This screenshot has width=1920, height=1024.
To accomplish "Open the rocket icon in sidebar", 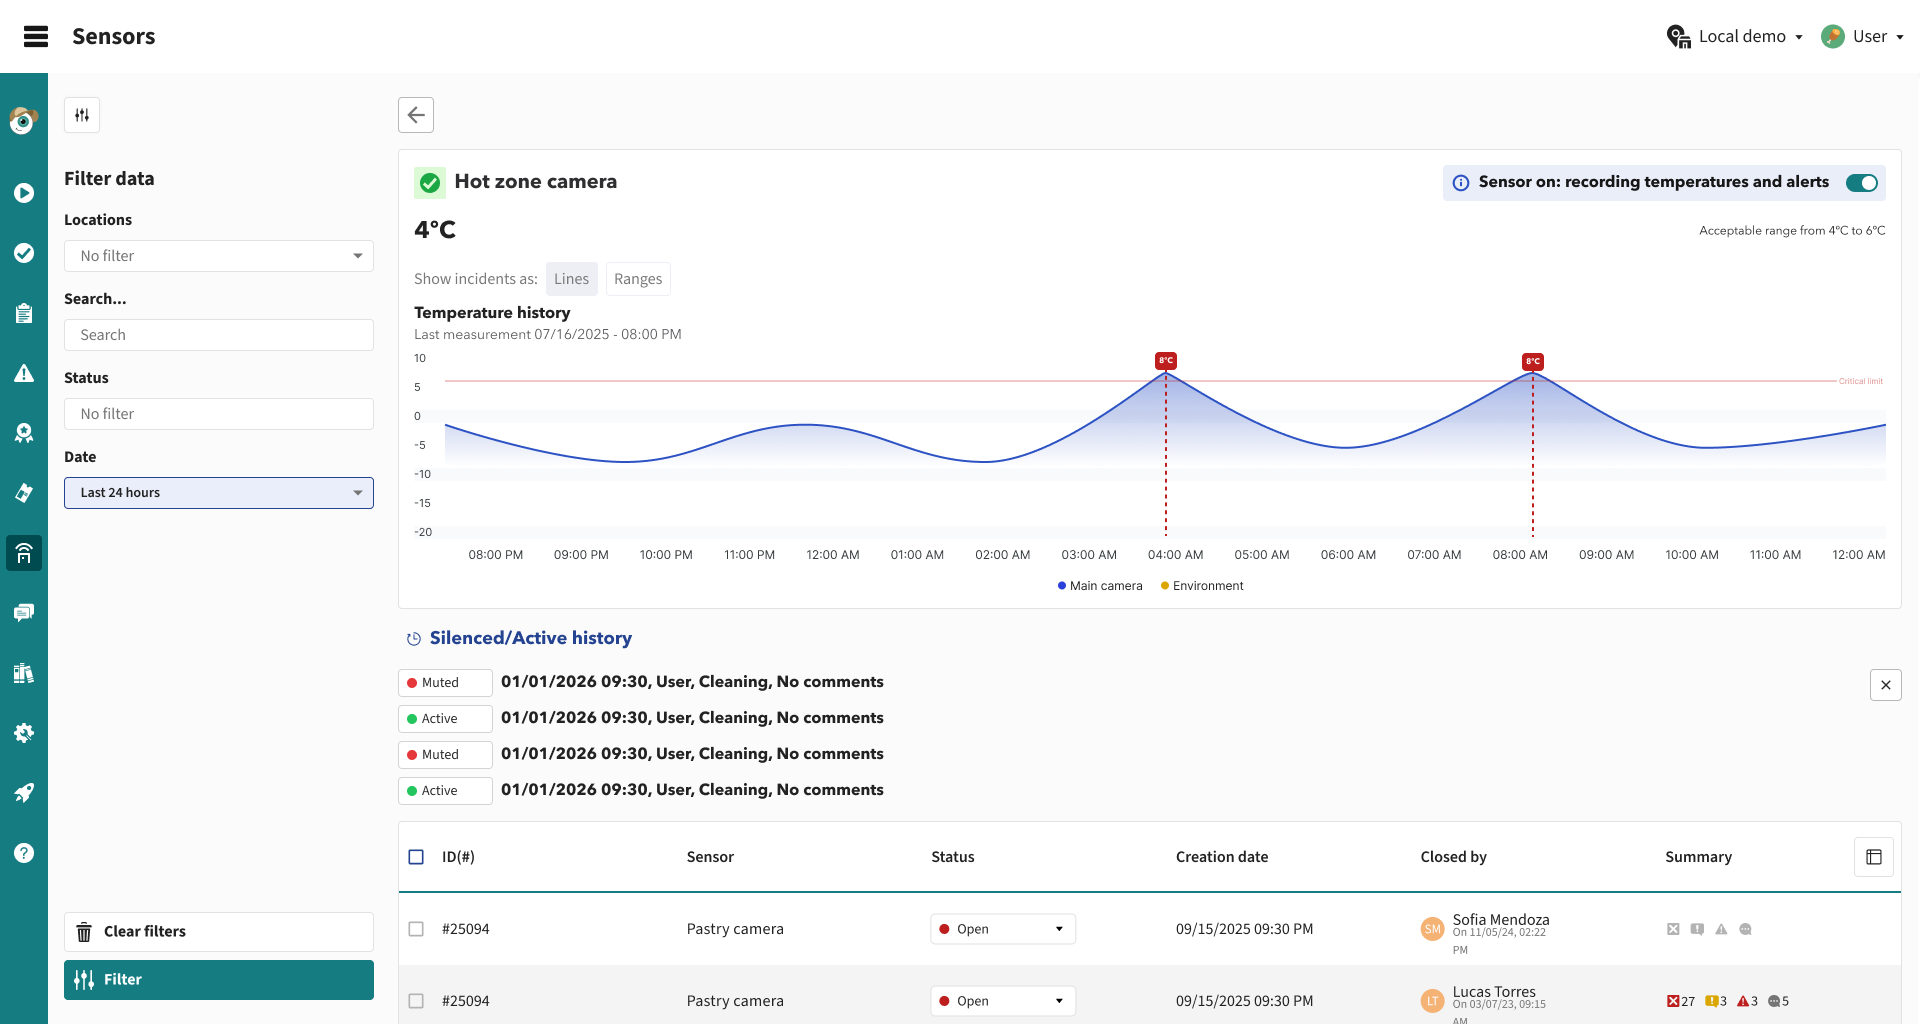I will point(24,793).
